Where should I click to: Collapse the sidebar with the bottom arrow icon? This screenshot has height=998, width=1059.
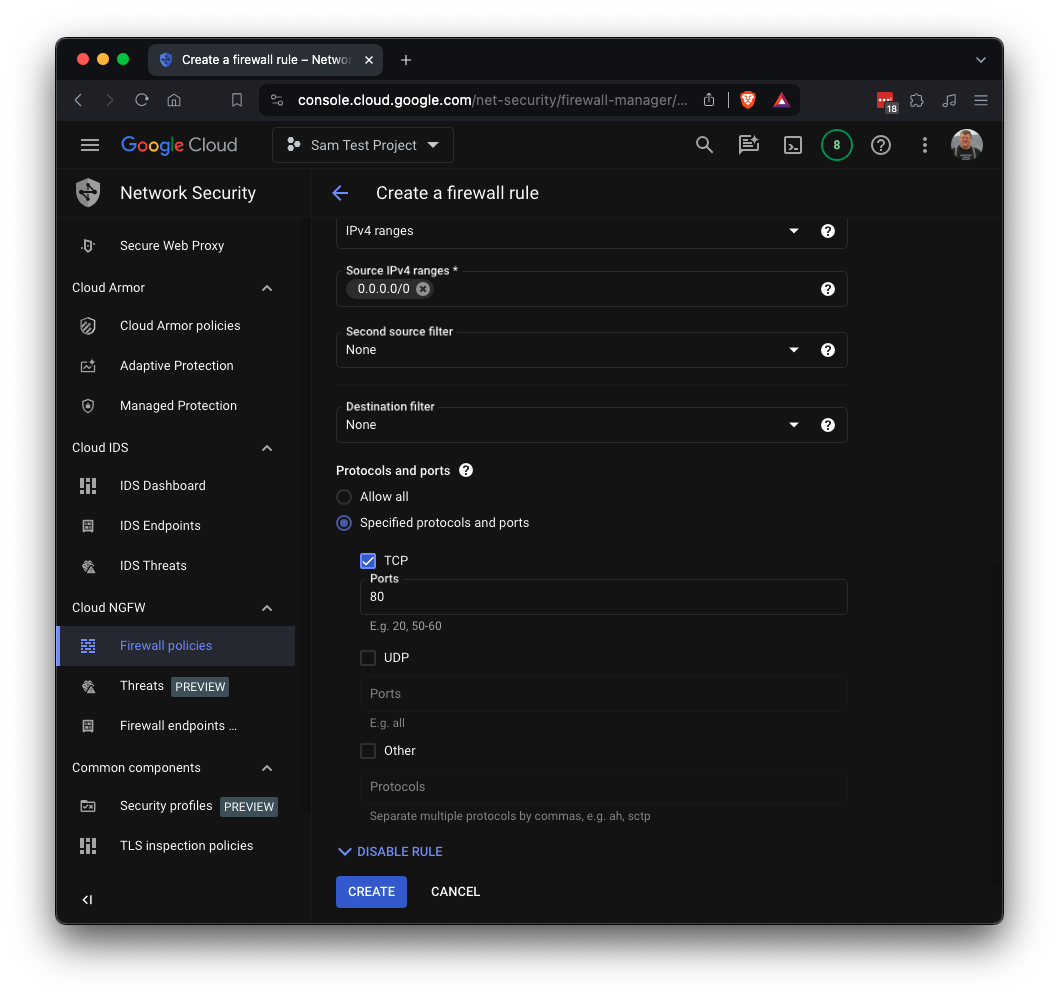(x=87, y=899)
